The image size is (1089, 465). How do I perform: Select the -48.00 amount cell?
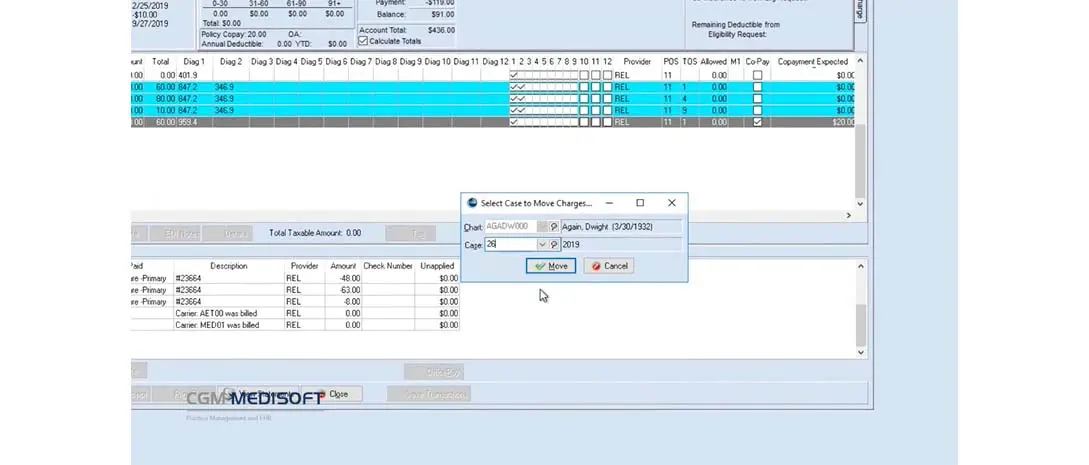(343, 278)
